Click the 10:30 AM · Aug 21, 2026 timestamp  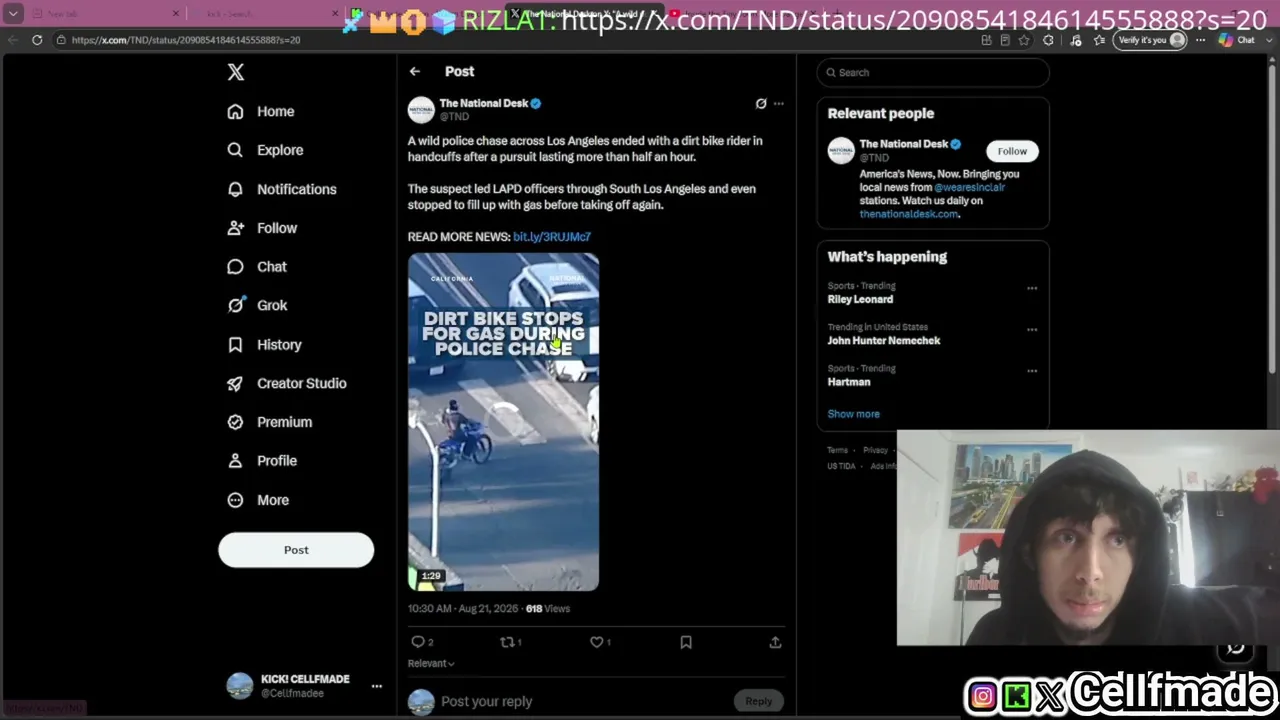point(463,608)
